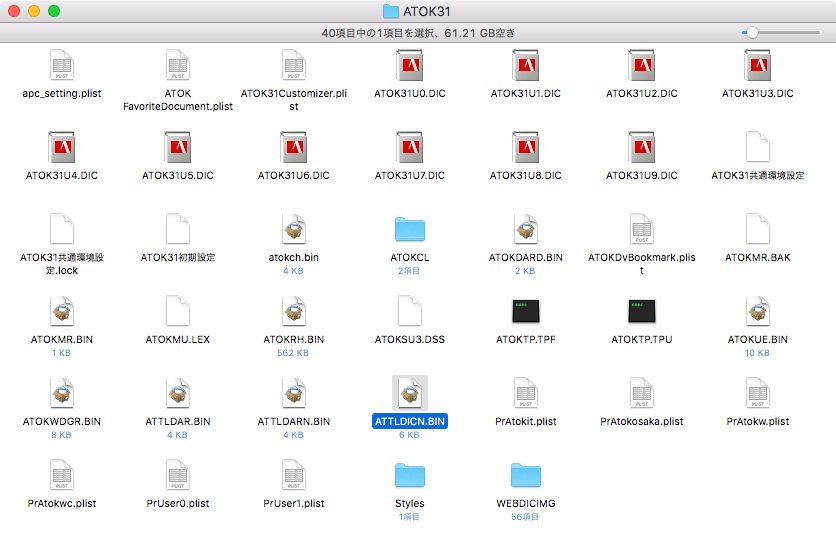Select the ATOK FavoriteDocument.plist icon
Viewport: 836px width, 555px height.
coord(178,65)
